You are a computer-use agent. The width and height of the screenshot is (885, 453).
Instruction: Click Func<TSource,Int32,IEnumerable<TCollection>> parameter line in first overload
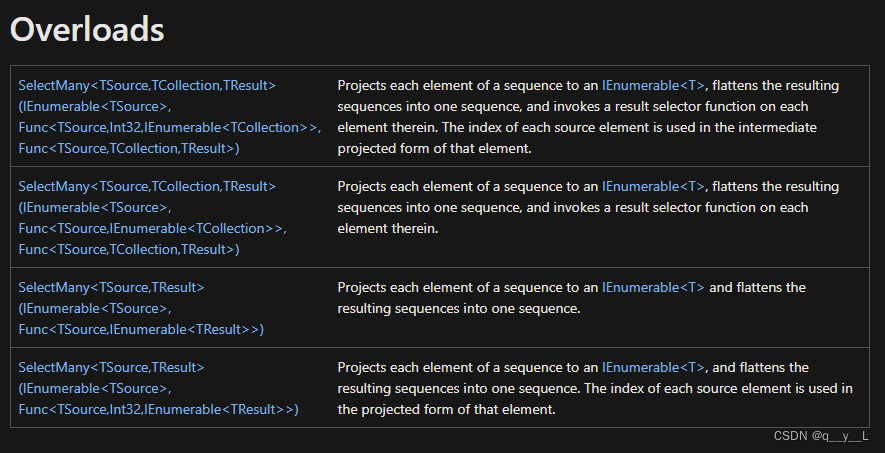(x=169, y=128)
